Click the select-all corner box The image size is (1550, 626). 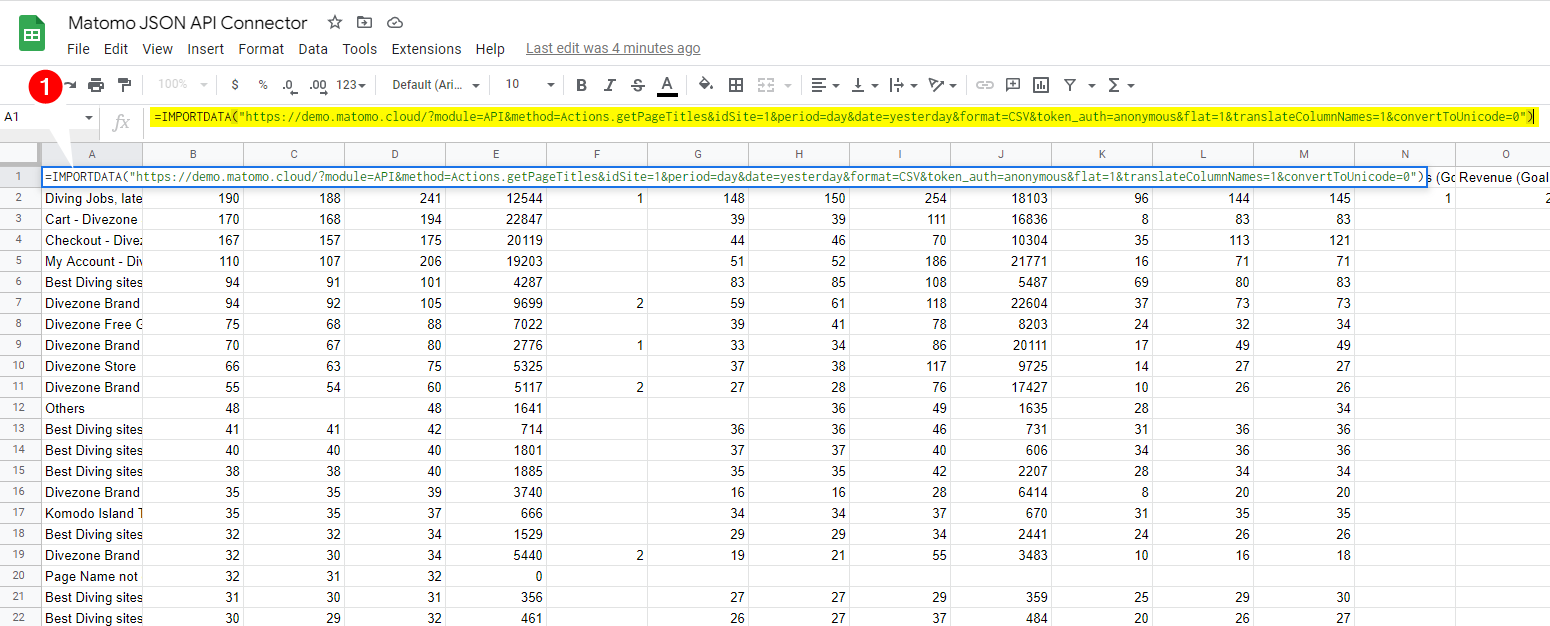tap(20, 153)
